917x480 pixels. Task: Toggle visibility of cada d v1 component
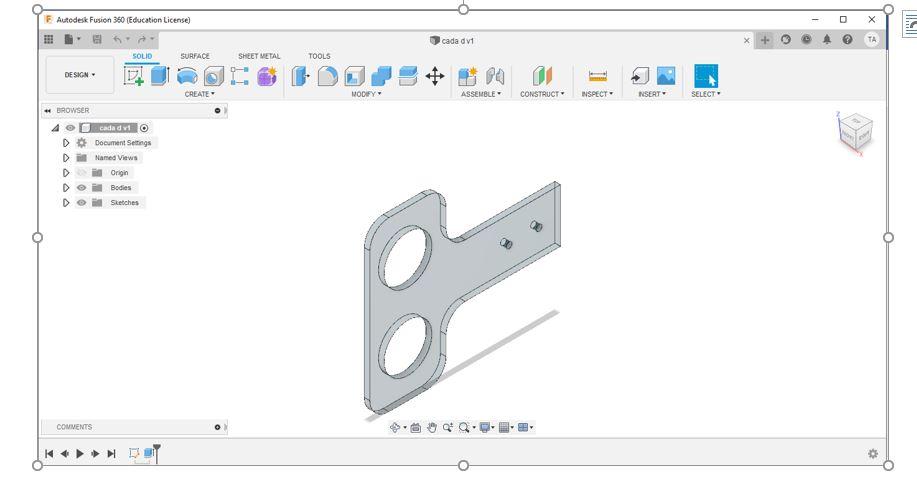coord(70,128)
